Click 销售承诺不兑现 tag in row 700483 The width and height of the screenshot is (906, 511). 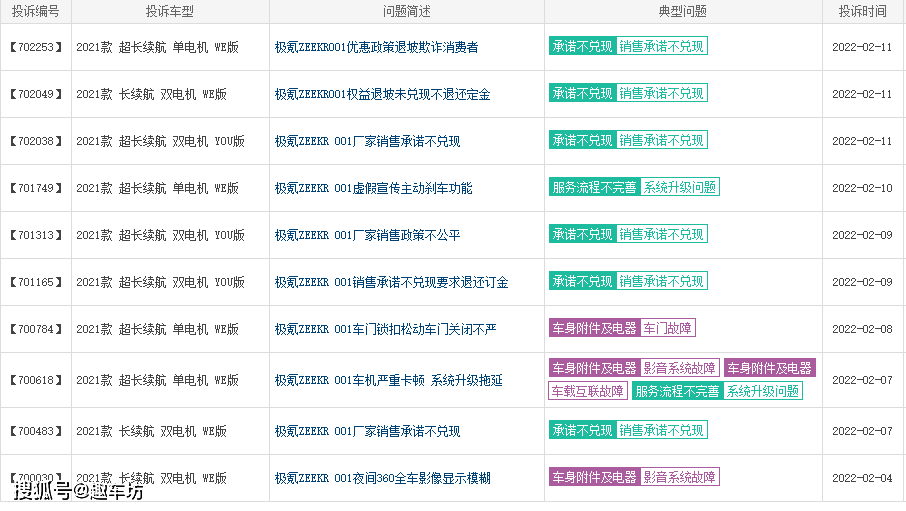coord(662,430)
